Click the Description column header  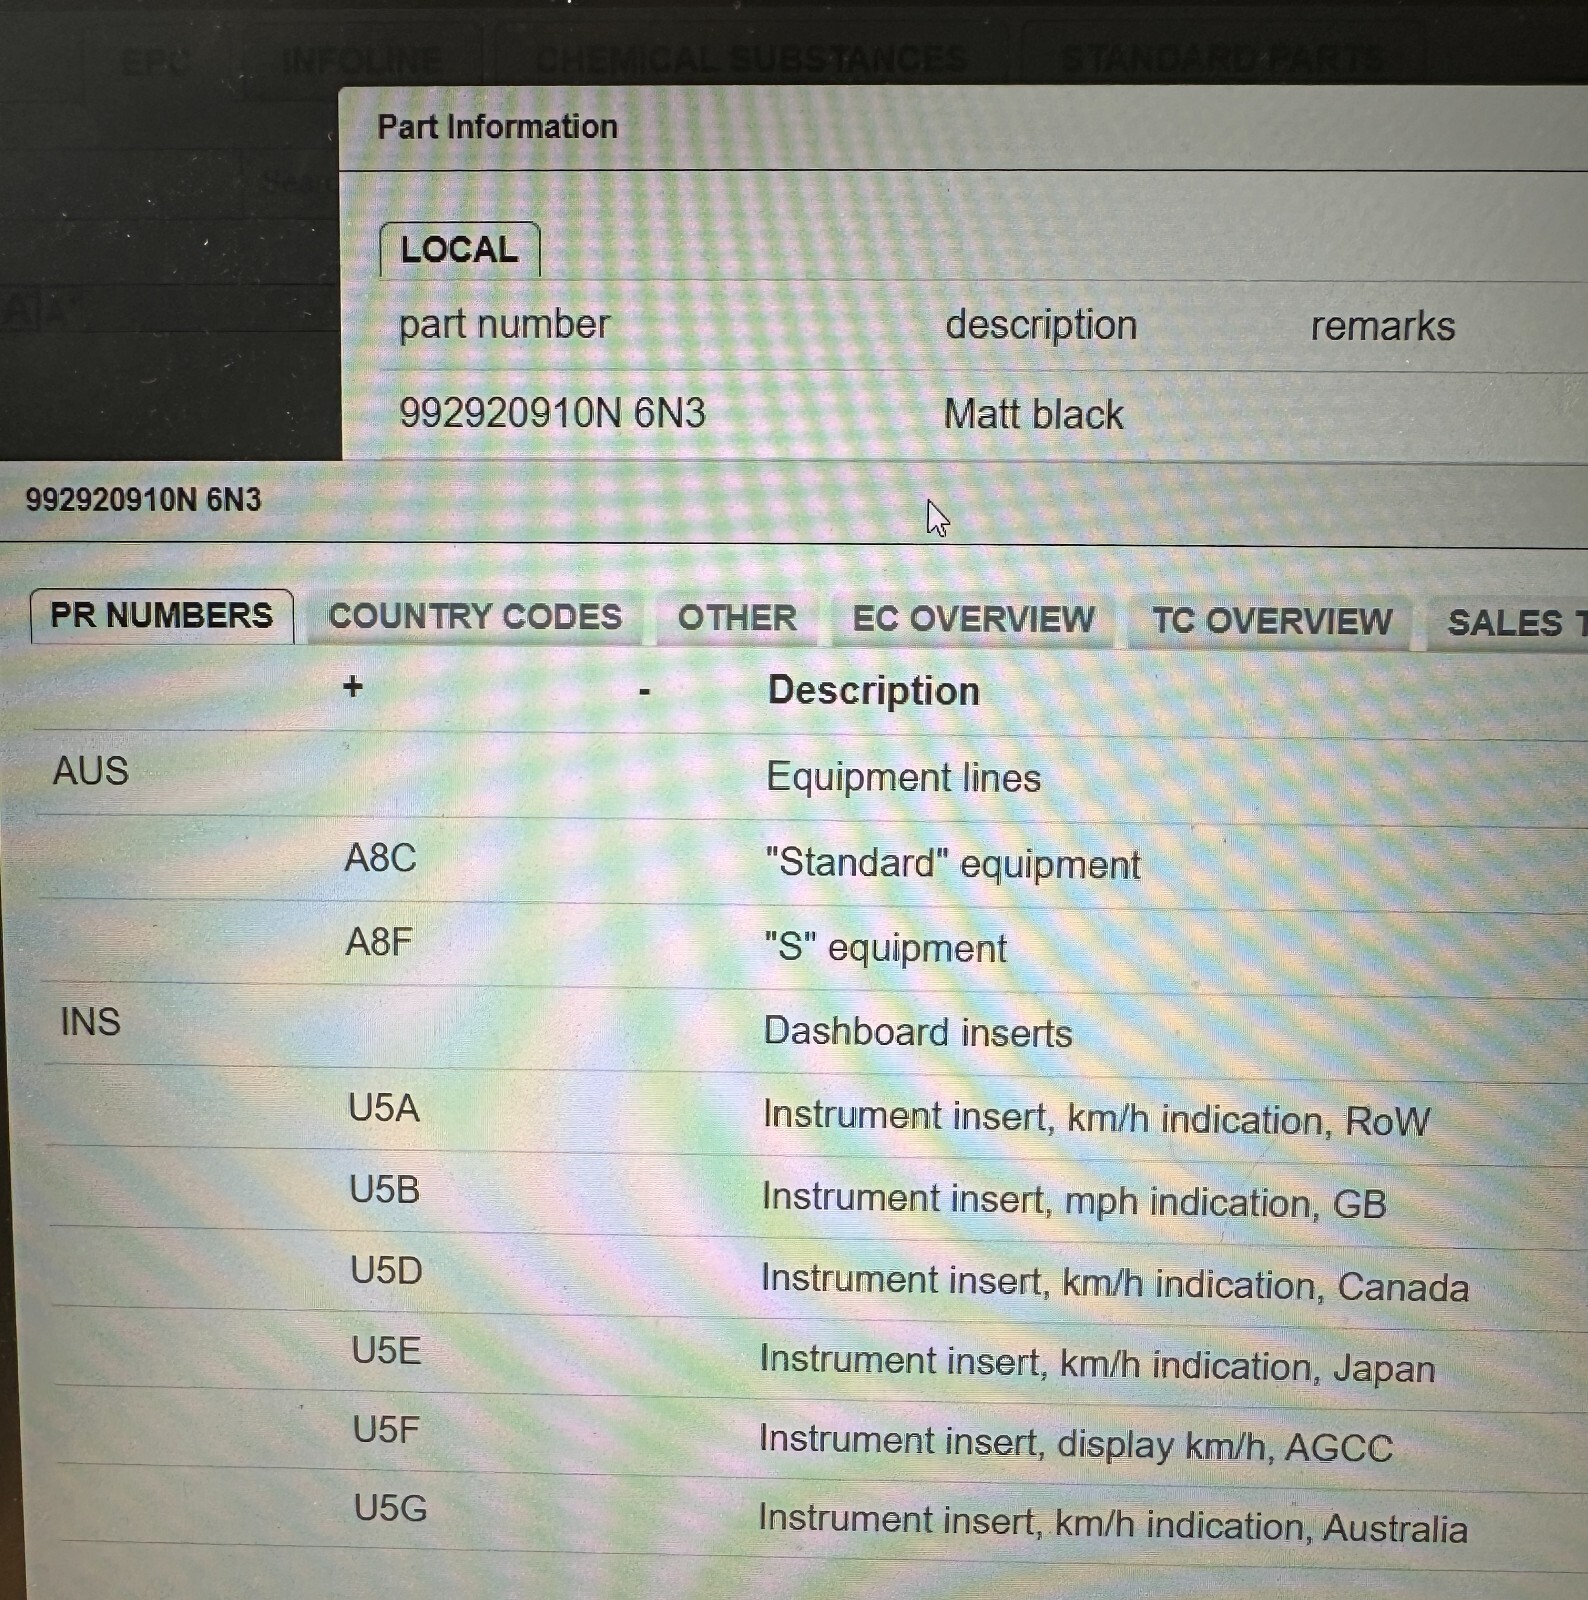[x=873, y=691]
